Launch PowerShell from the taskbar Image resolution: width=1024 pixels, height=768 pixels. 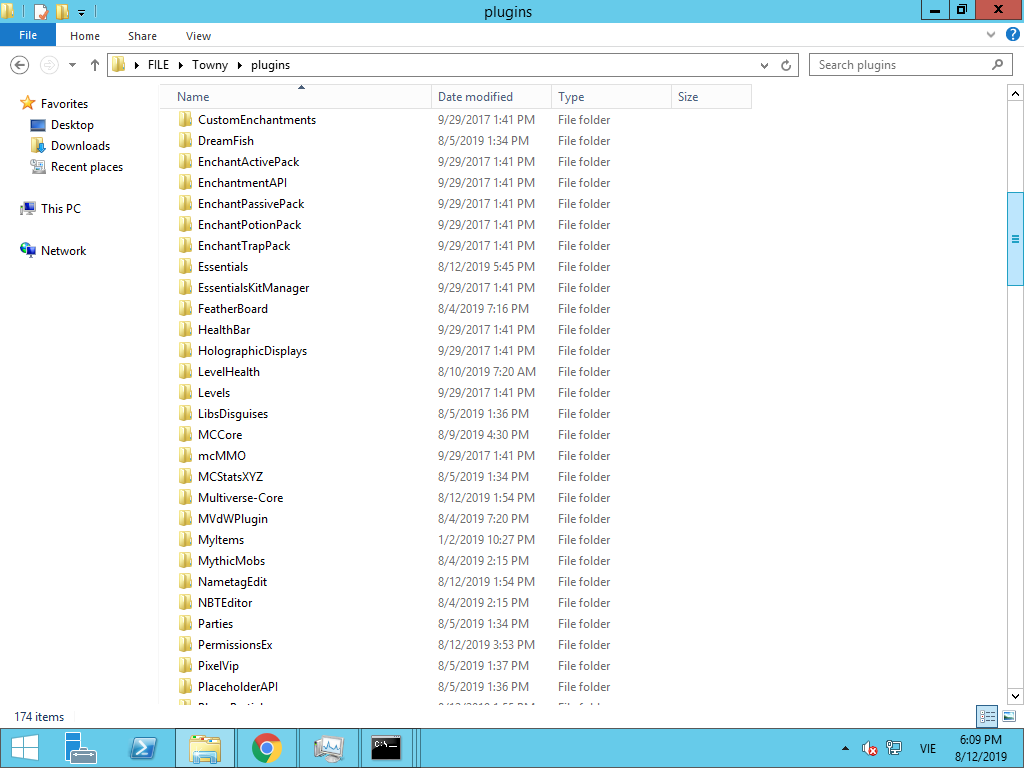tap(143, 748)
